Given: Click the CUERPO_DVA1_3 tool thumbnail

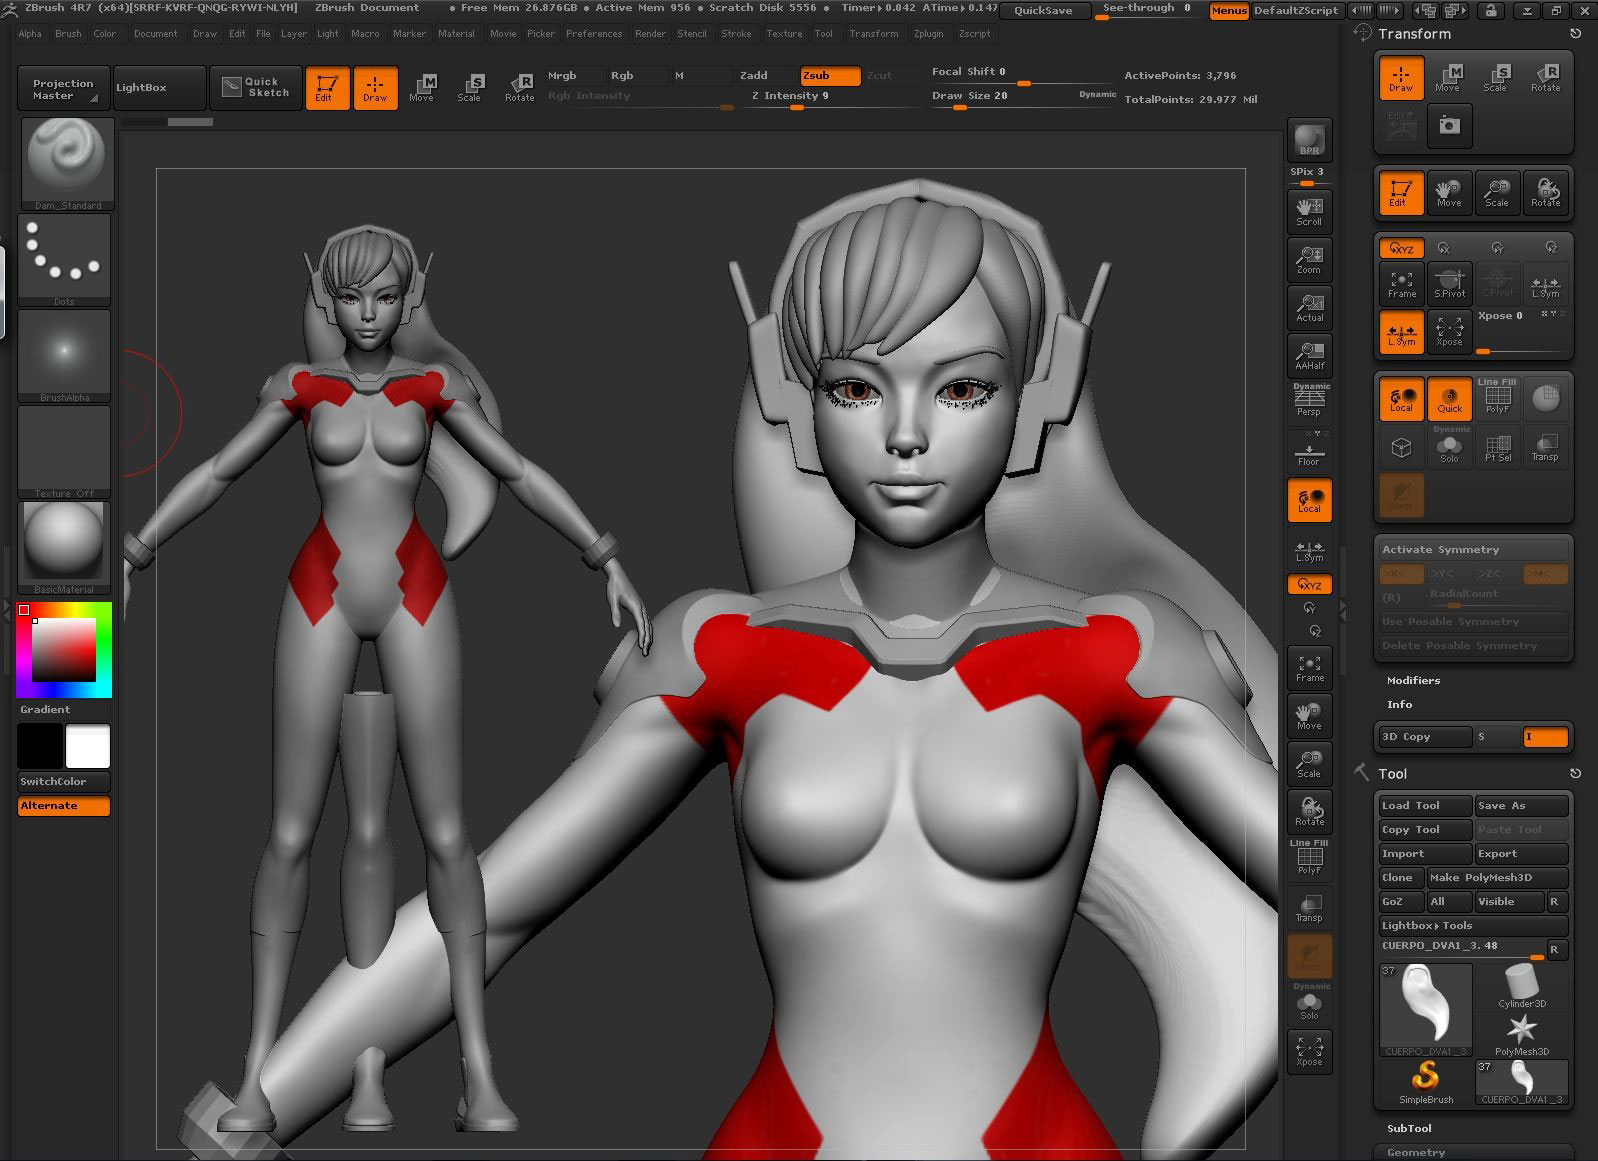Looking at the screenshot, I should pos(1425,1008).
